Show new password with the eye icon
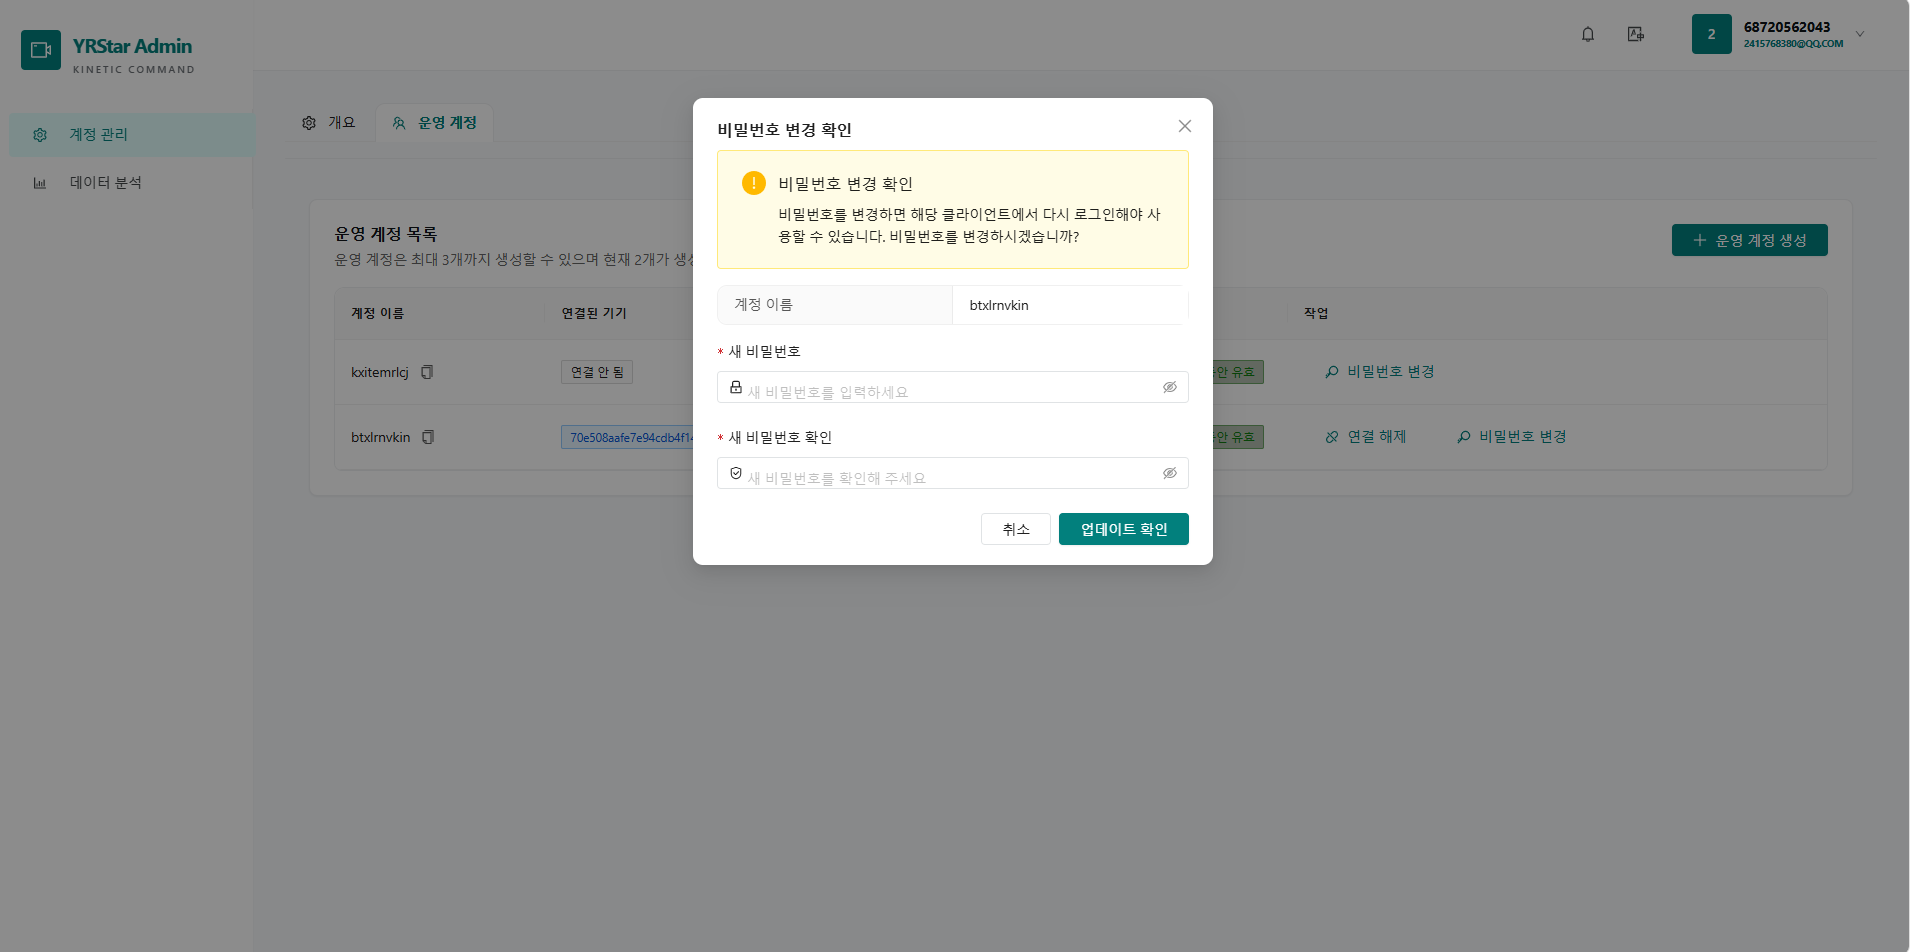 (1169, 387)
